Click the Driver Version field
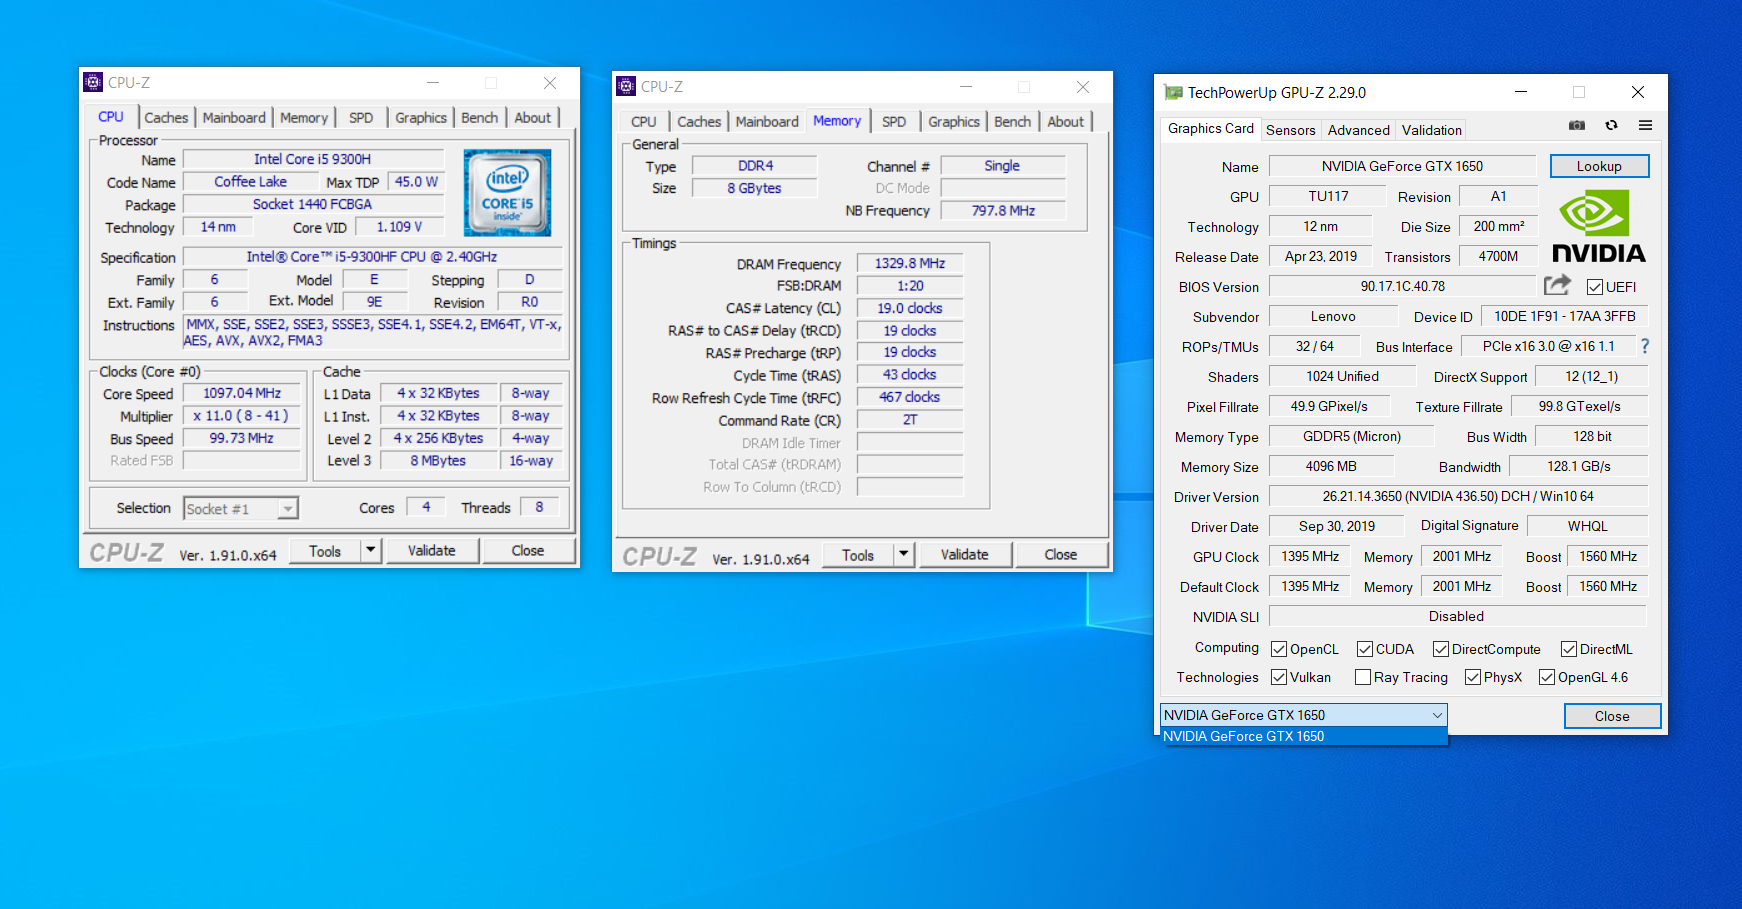 [1458, 496]
